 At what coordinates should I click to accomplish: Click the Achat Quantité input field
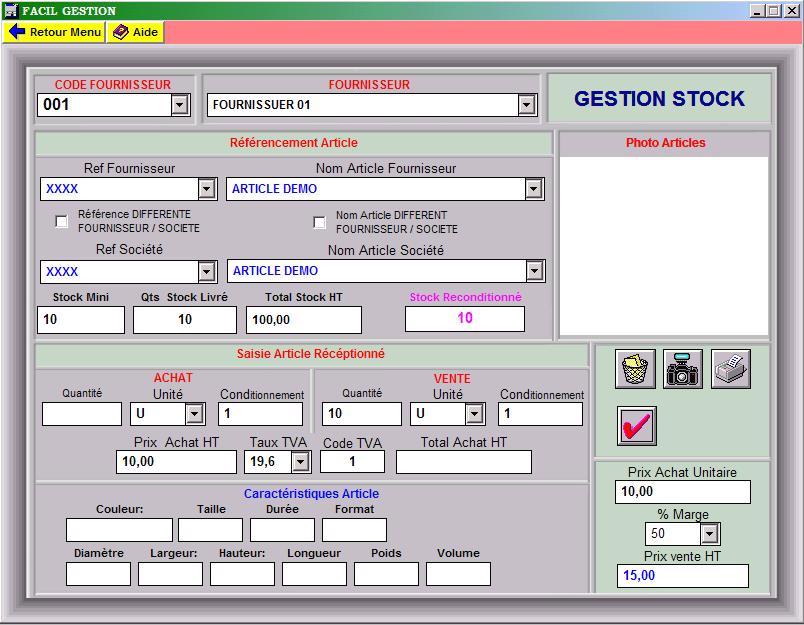[x=82, y=414]
